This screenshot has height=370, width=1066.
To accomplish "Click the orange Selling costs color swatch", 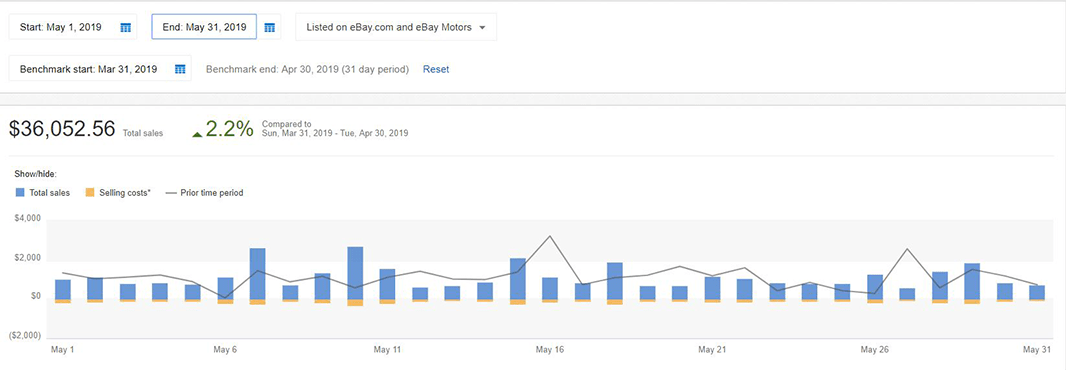I will click(x=89, y=193).
